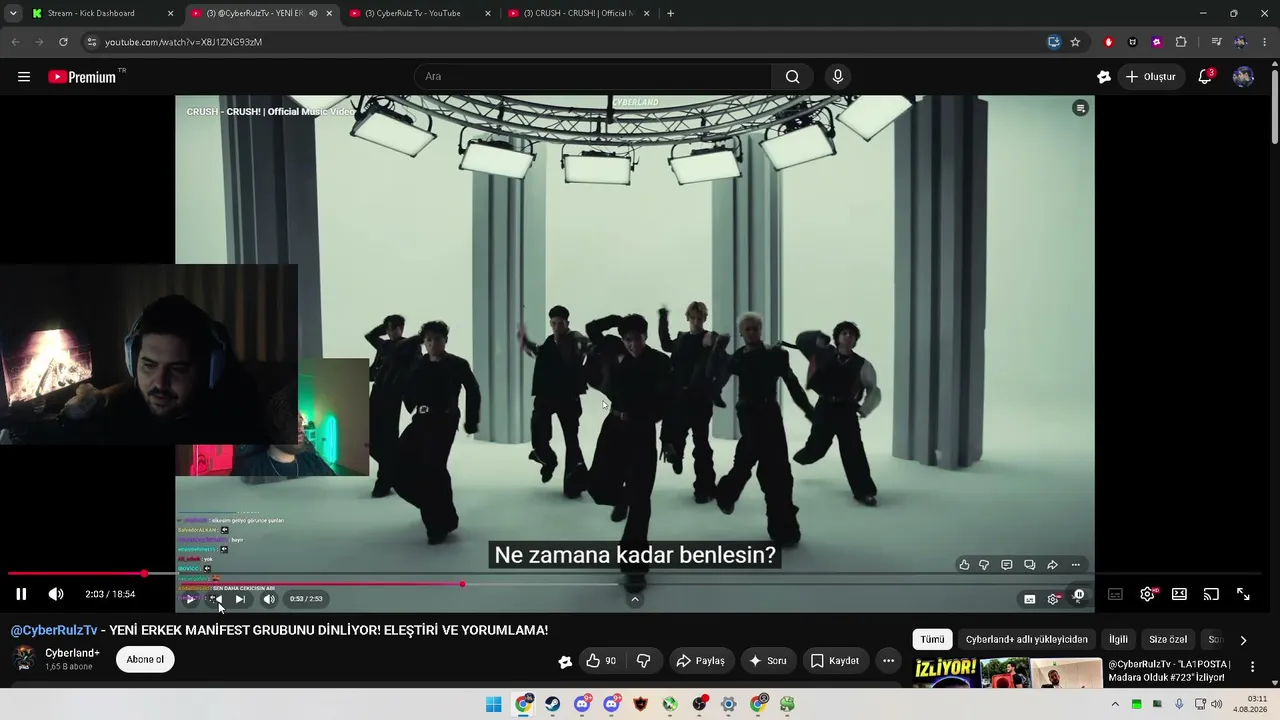Select the 'Size özel' filter chip
This screenshot has width=1280, height=720.
[x=1168, y=640]
